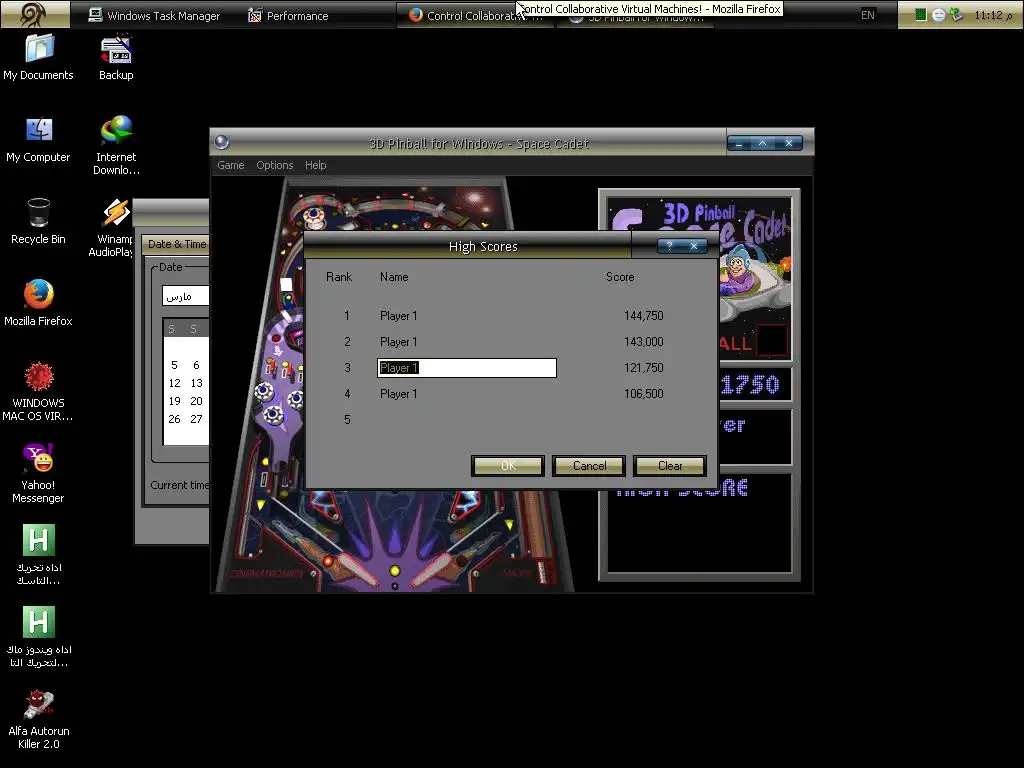Click the EN language indicator
Image resolution: width=1024 pixels, height=768 pixels.
(867, 15)
